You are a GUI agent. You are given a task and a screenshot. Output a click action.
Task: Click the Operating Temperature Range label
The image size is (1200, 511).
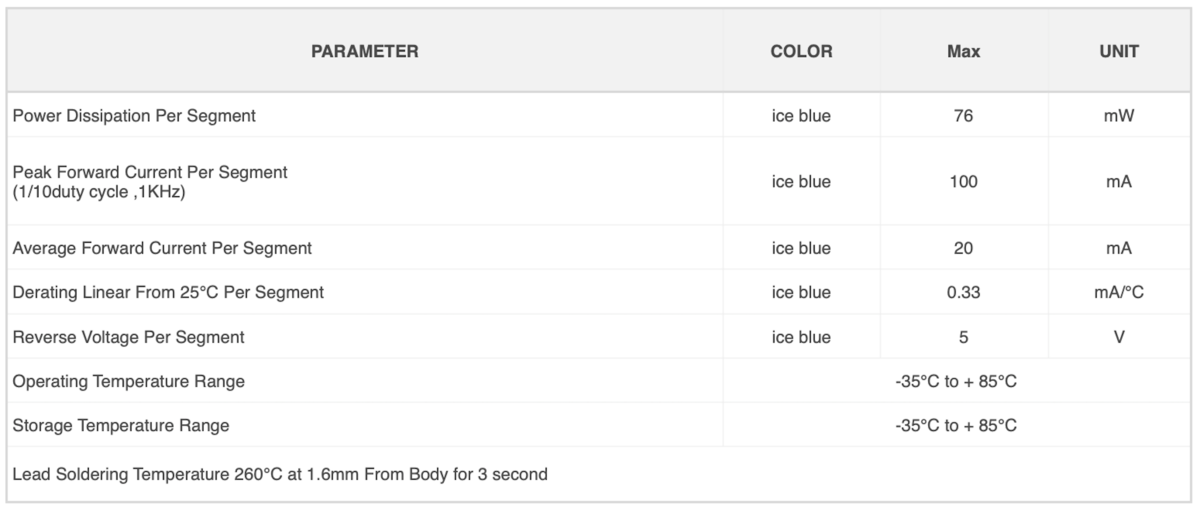pyautogui.click(x=128, y=381)
